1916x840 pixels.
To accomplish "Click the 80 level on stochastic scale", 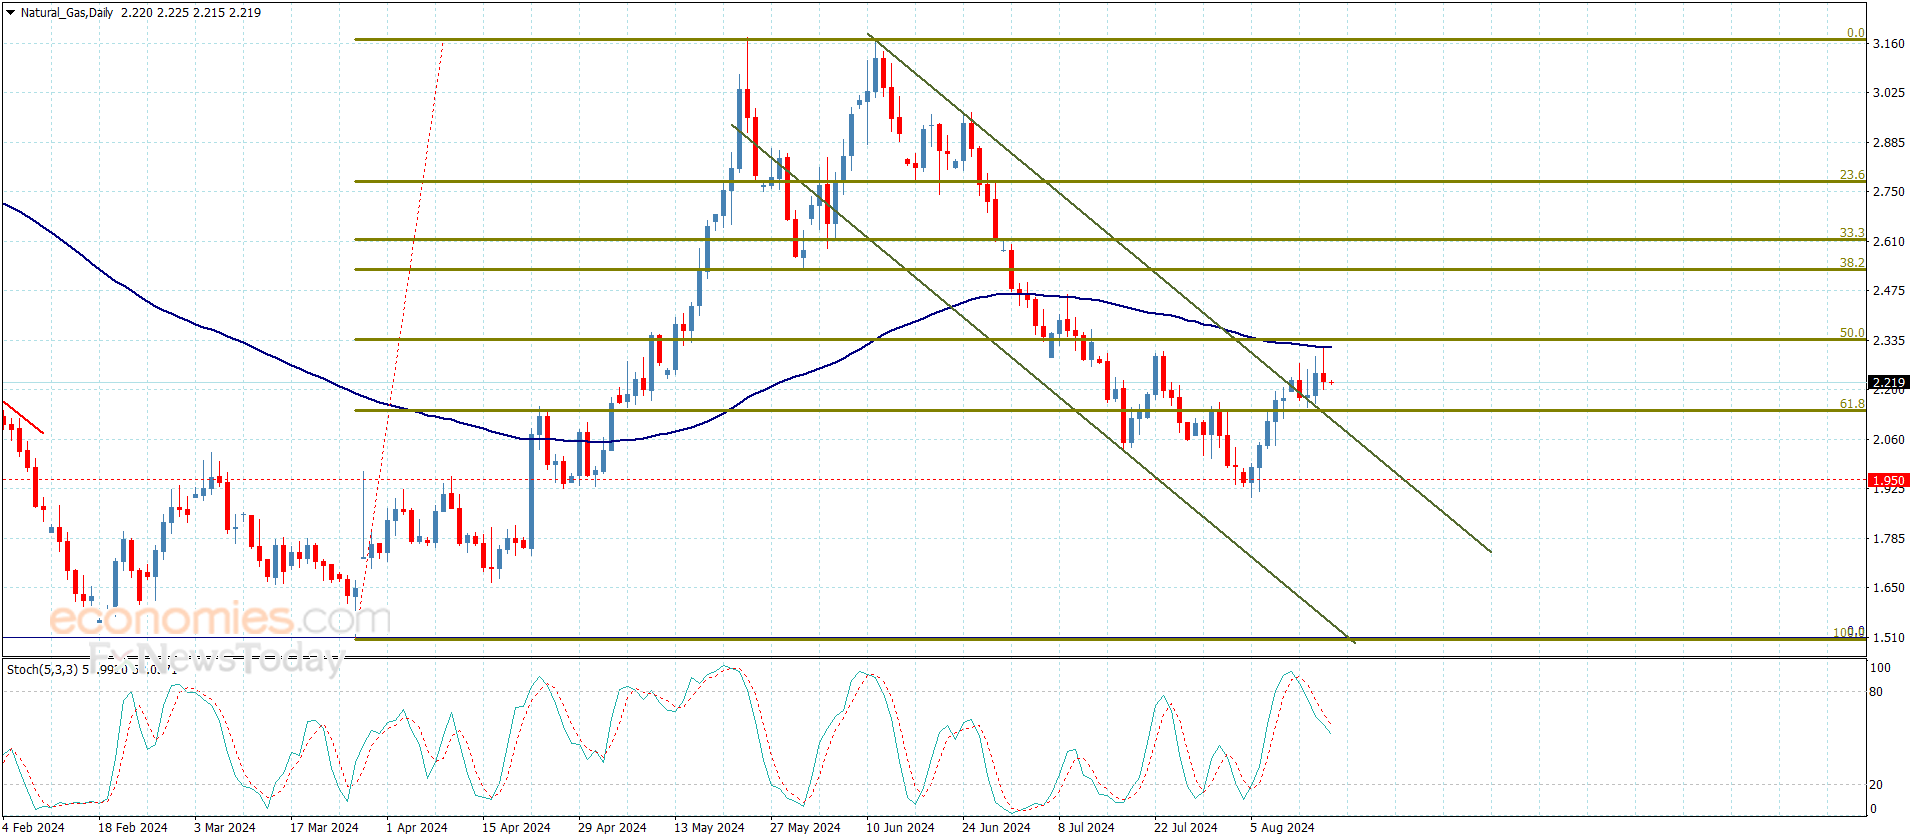I will (x=1876, y=692).
